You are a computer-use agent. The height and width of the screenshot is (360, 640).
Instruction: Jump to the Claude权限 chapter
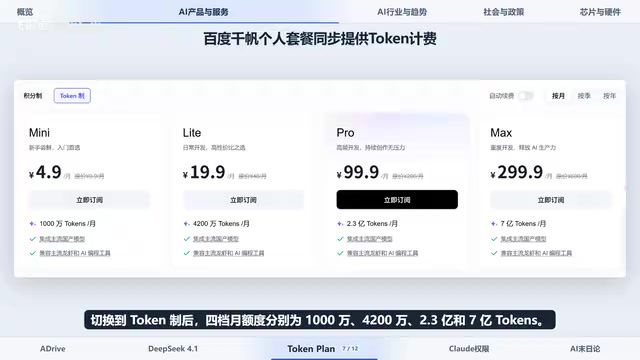(x=469, y=349)
